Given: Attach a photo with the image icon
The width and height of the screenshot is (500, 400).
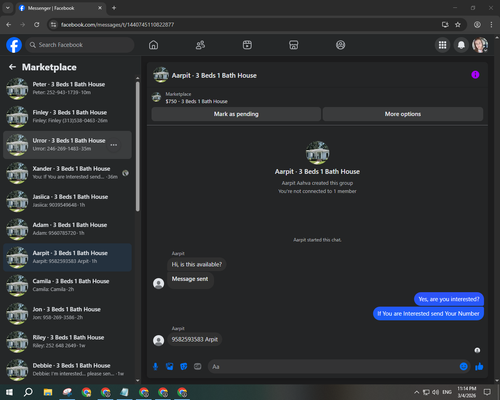Looking at the screenshot, I should pos(169,367).
